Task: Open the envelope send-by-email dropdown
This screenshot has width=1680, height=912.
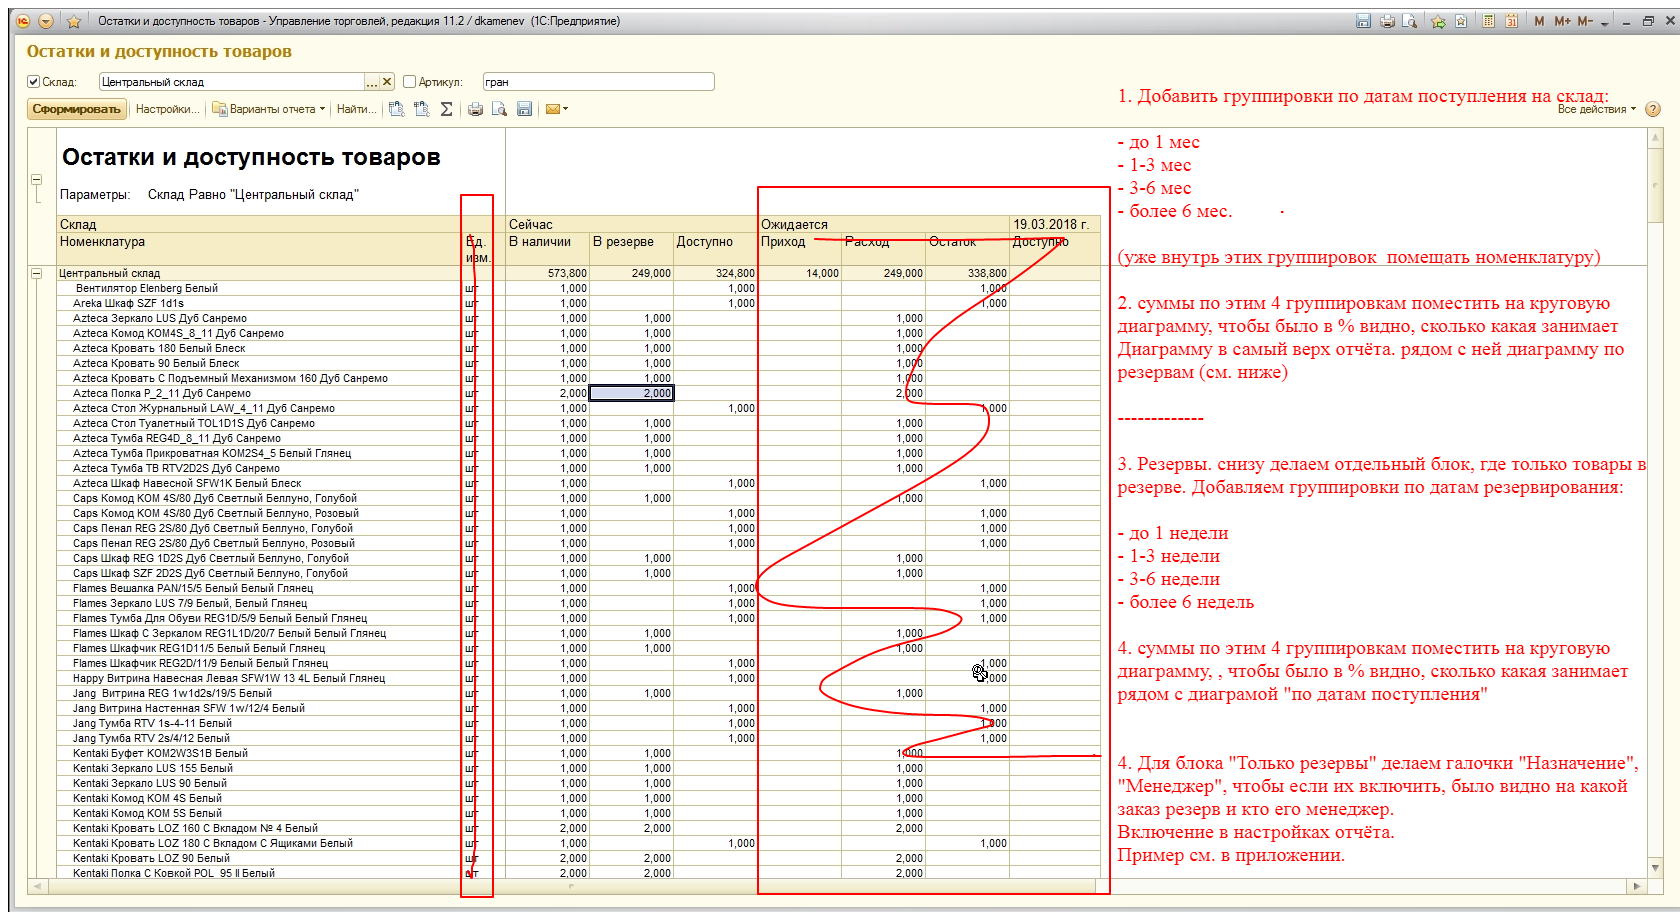Action: (x=556, y=109)
